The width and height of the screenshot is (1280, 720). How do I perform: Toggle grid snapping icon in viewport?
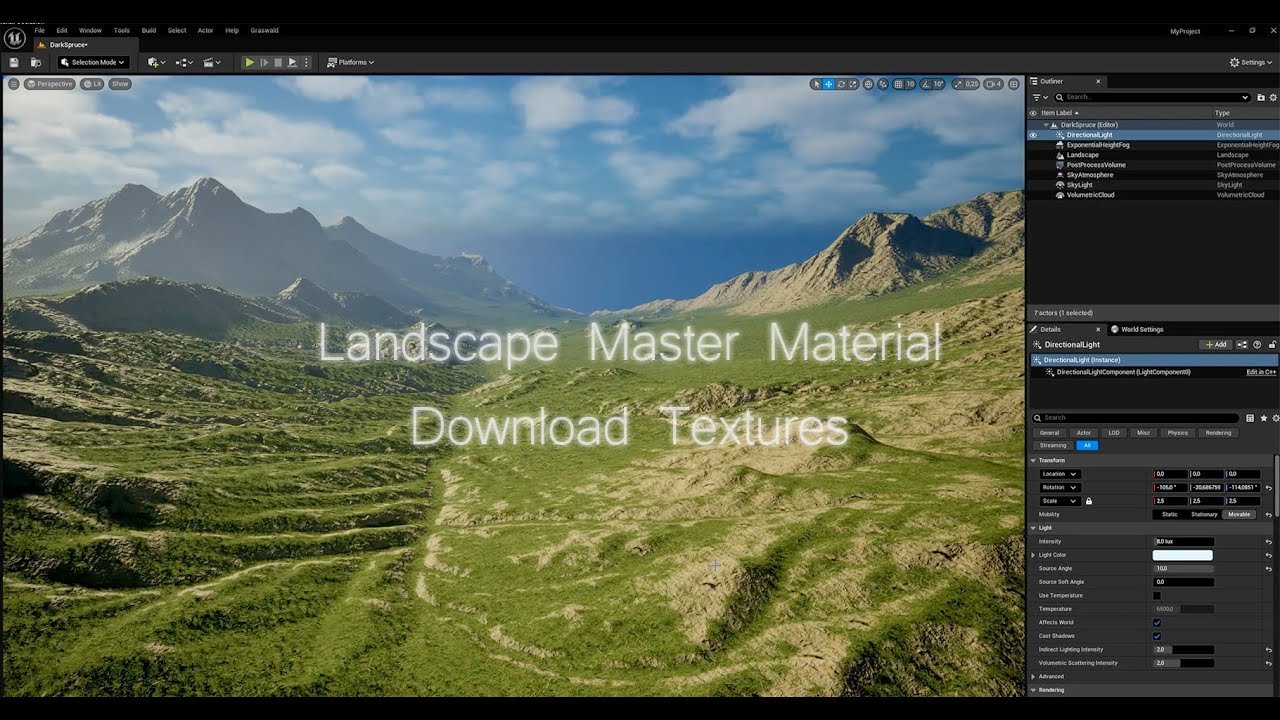pyautogui.click(x=899, y=84)
